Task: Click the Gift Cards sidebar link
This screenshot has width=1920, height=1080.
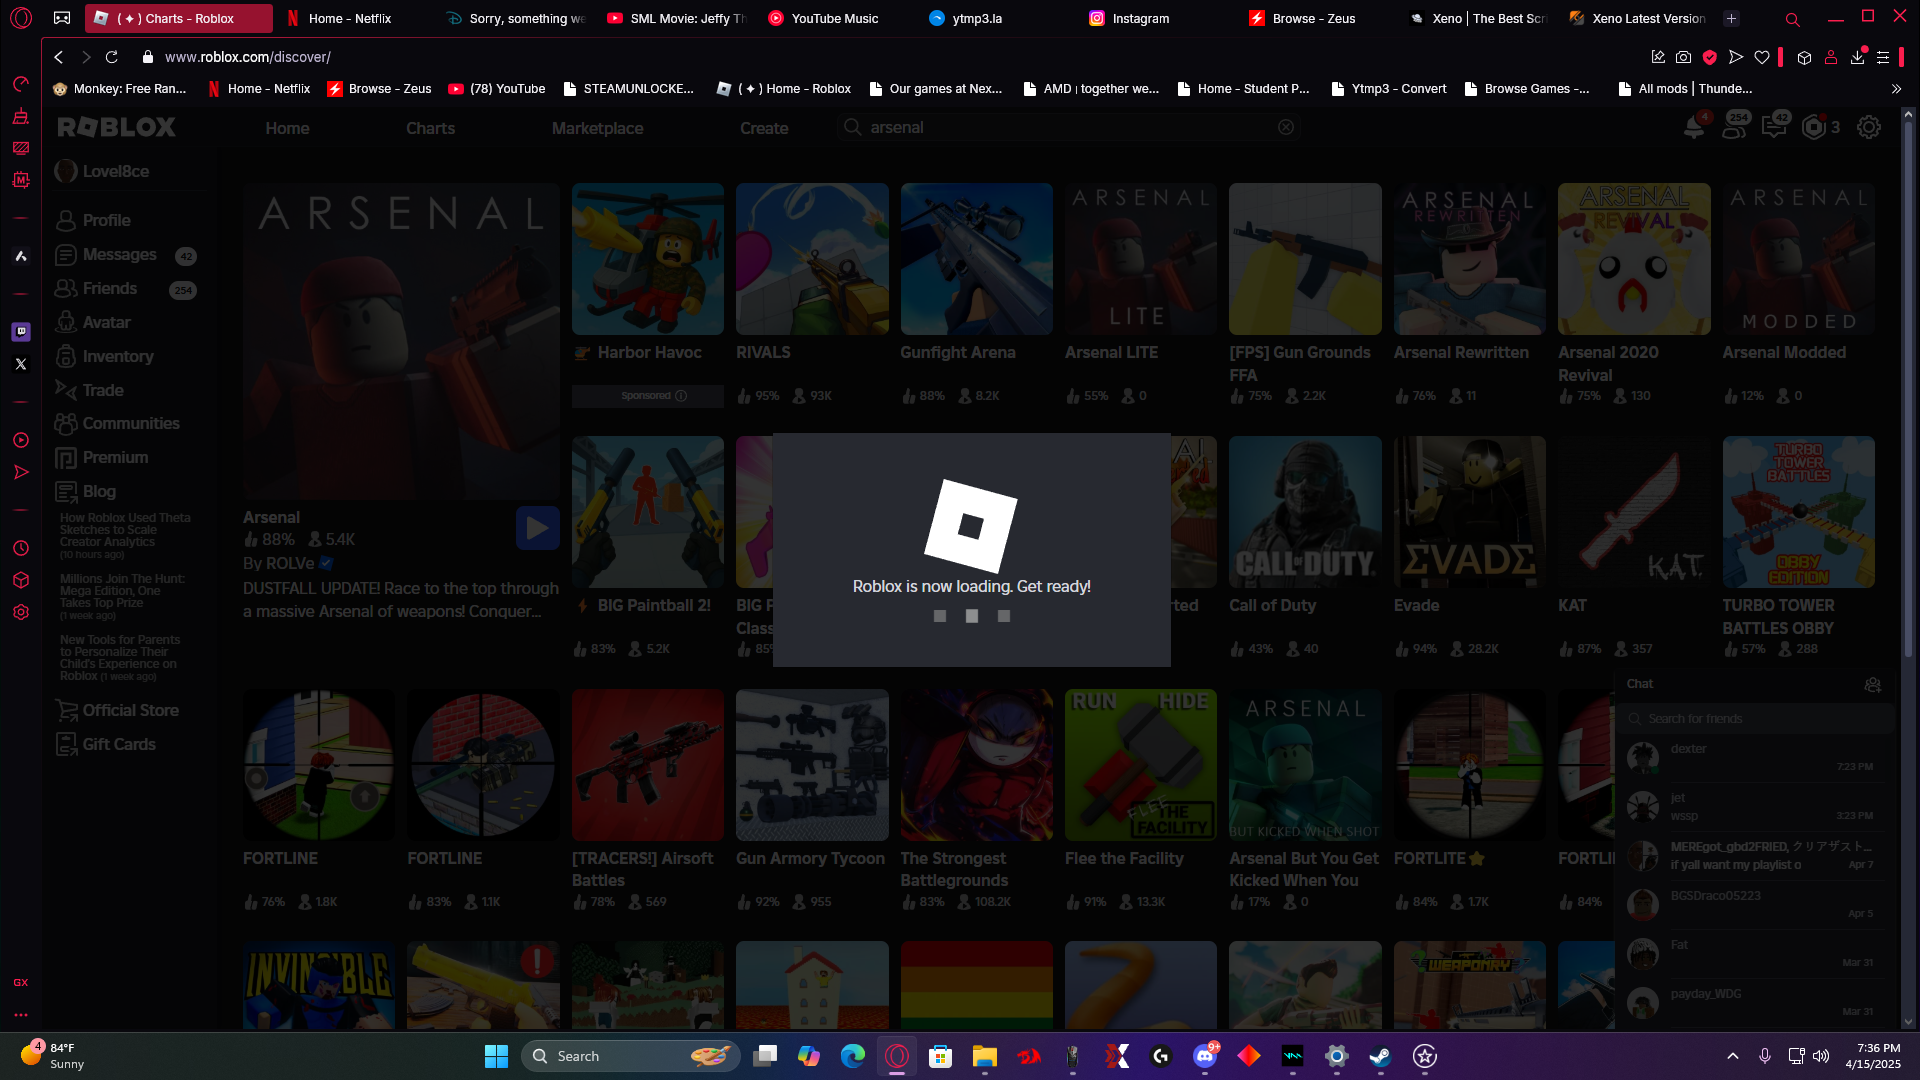Action: tap(119, 744)
